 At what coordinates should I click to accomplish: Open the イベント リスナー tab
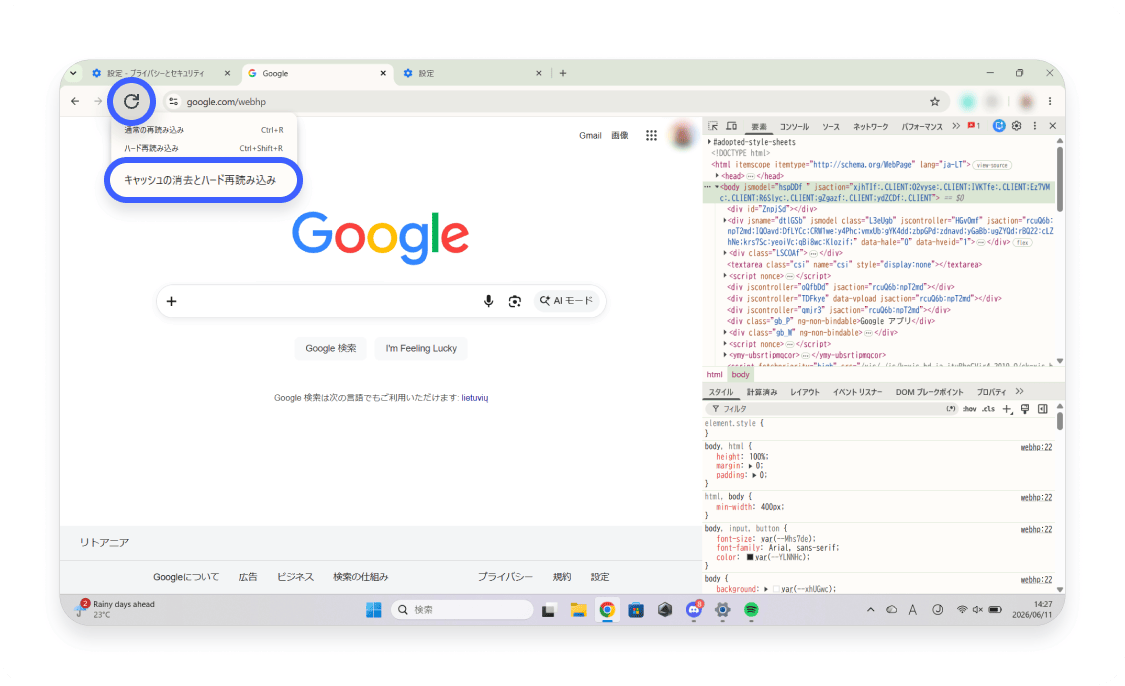click(857, 392)
